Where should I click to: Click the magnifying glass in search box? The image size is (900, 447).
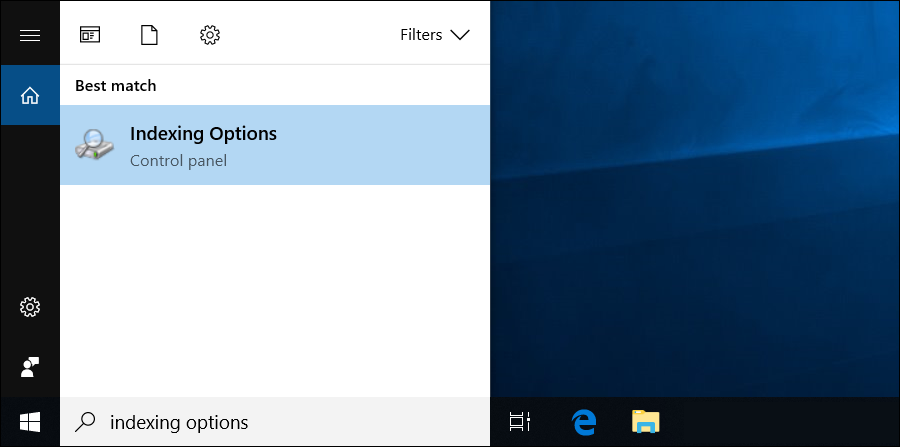tap(87, 422)
